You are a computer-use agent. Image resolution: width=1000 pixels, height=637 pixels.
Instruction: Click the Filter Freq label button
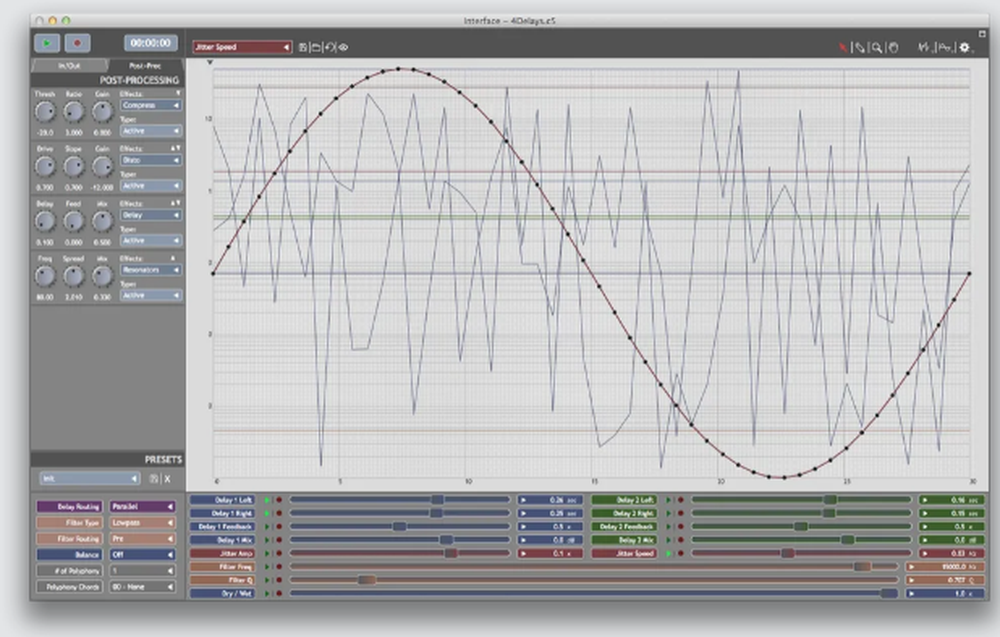pyautogui.click(x=222, y=567)
